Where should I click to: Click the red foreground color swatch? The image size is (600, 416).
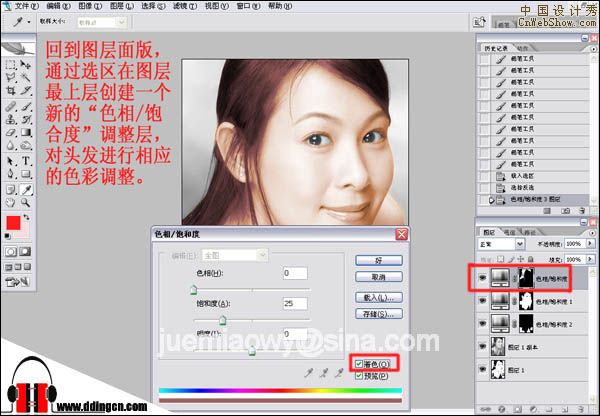pos(13,223)
